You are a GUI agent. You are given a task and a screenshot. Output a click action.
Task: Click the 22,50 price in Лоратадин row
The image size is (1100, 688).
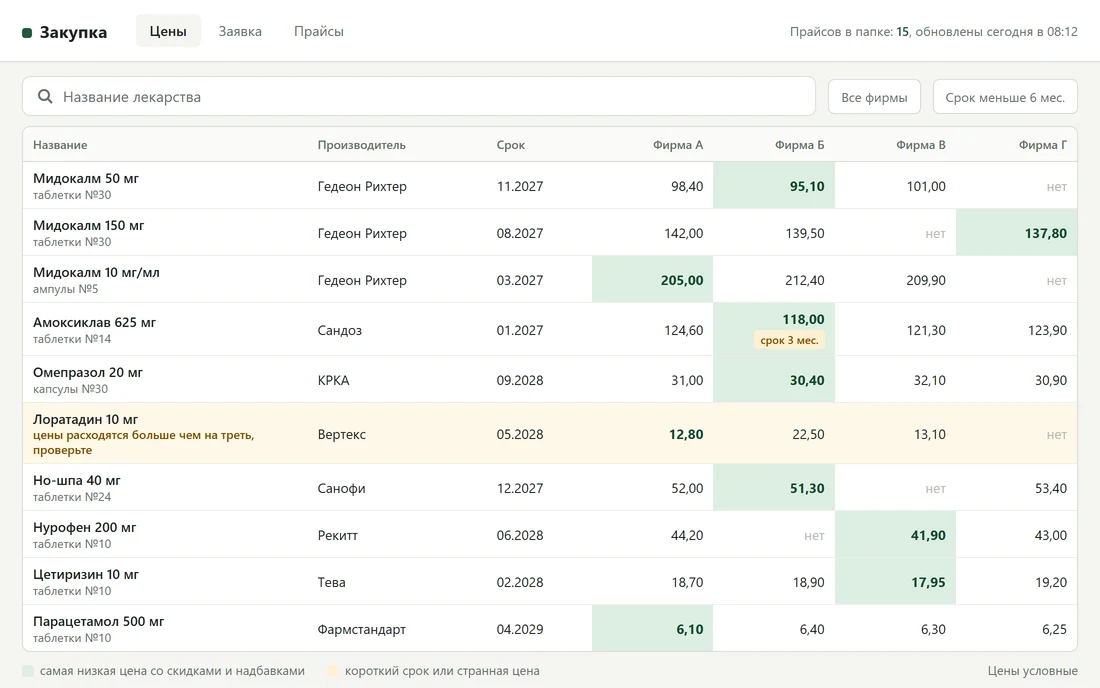coord(808,434)
